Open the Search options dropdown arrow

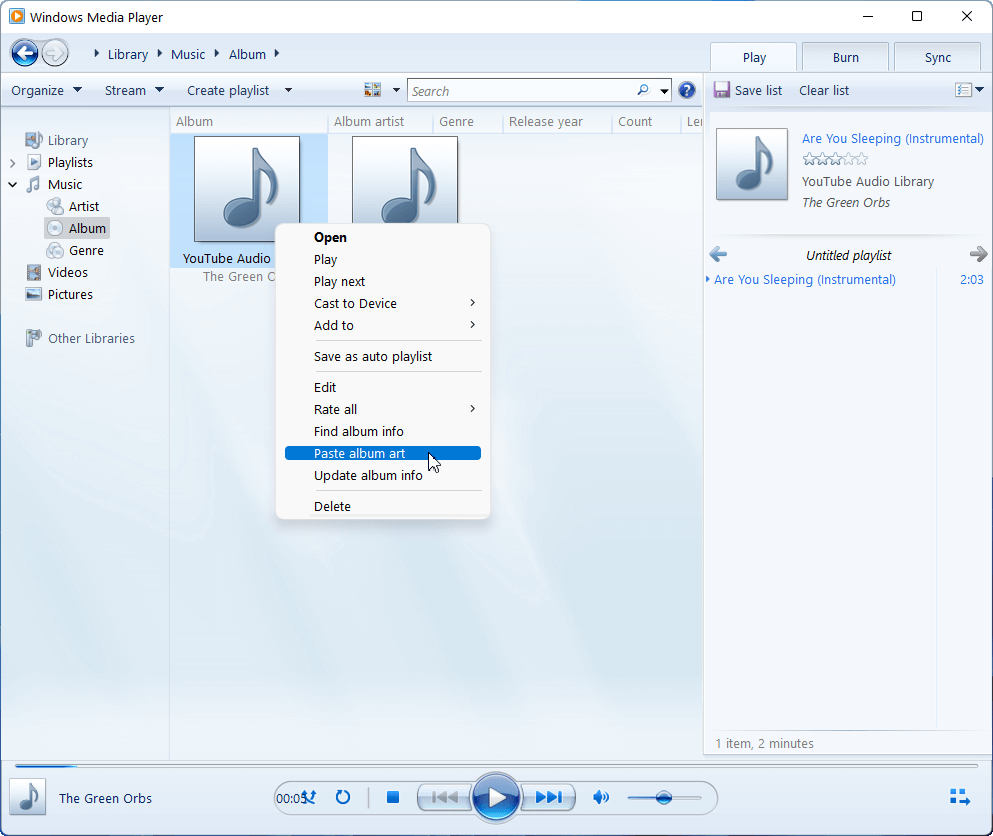pyautogui.click(x=664, y=91)
